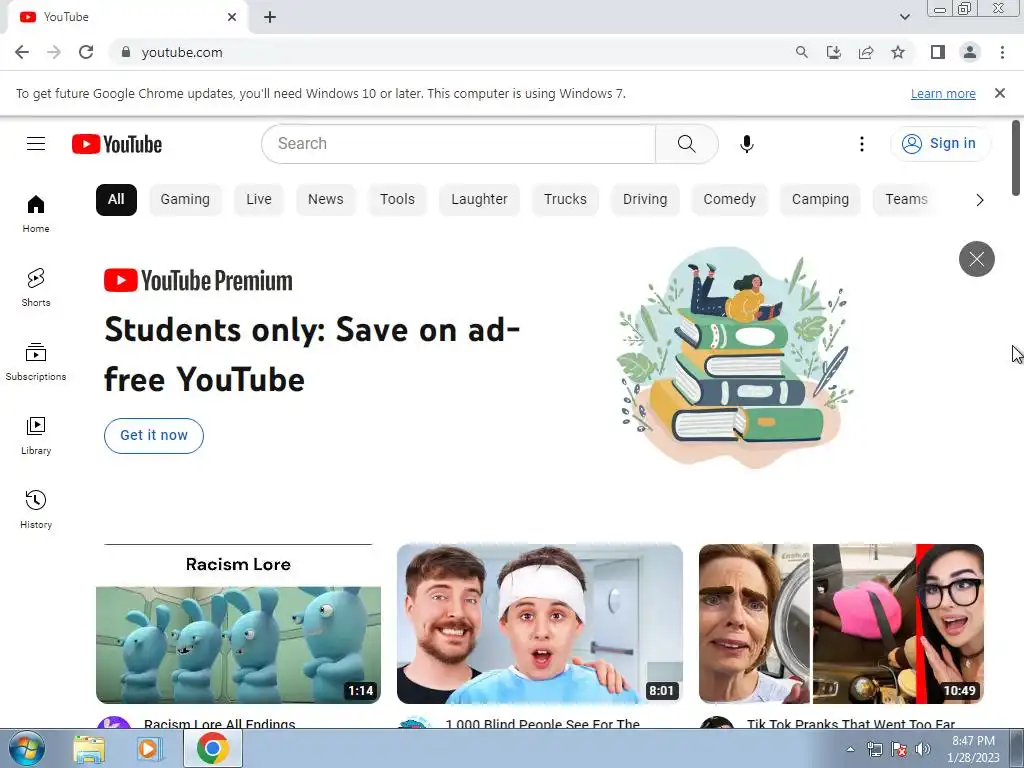1024x768 pixels.
Task: Select the News filter chip
Action: 325,200
